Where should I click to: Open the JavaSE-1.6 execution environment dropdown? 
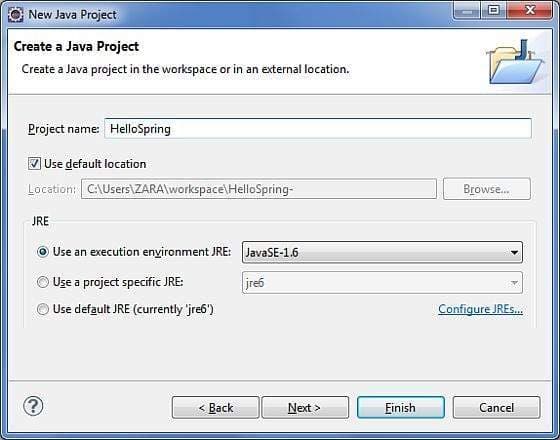(382, 252)
